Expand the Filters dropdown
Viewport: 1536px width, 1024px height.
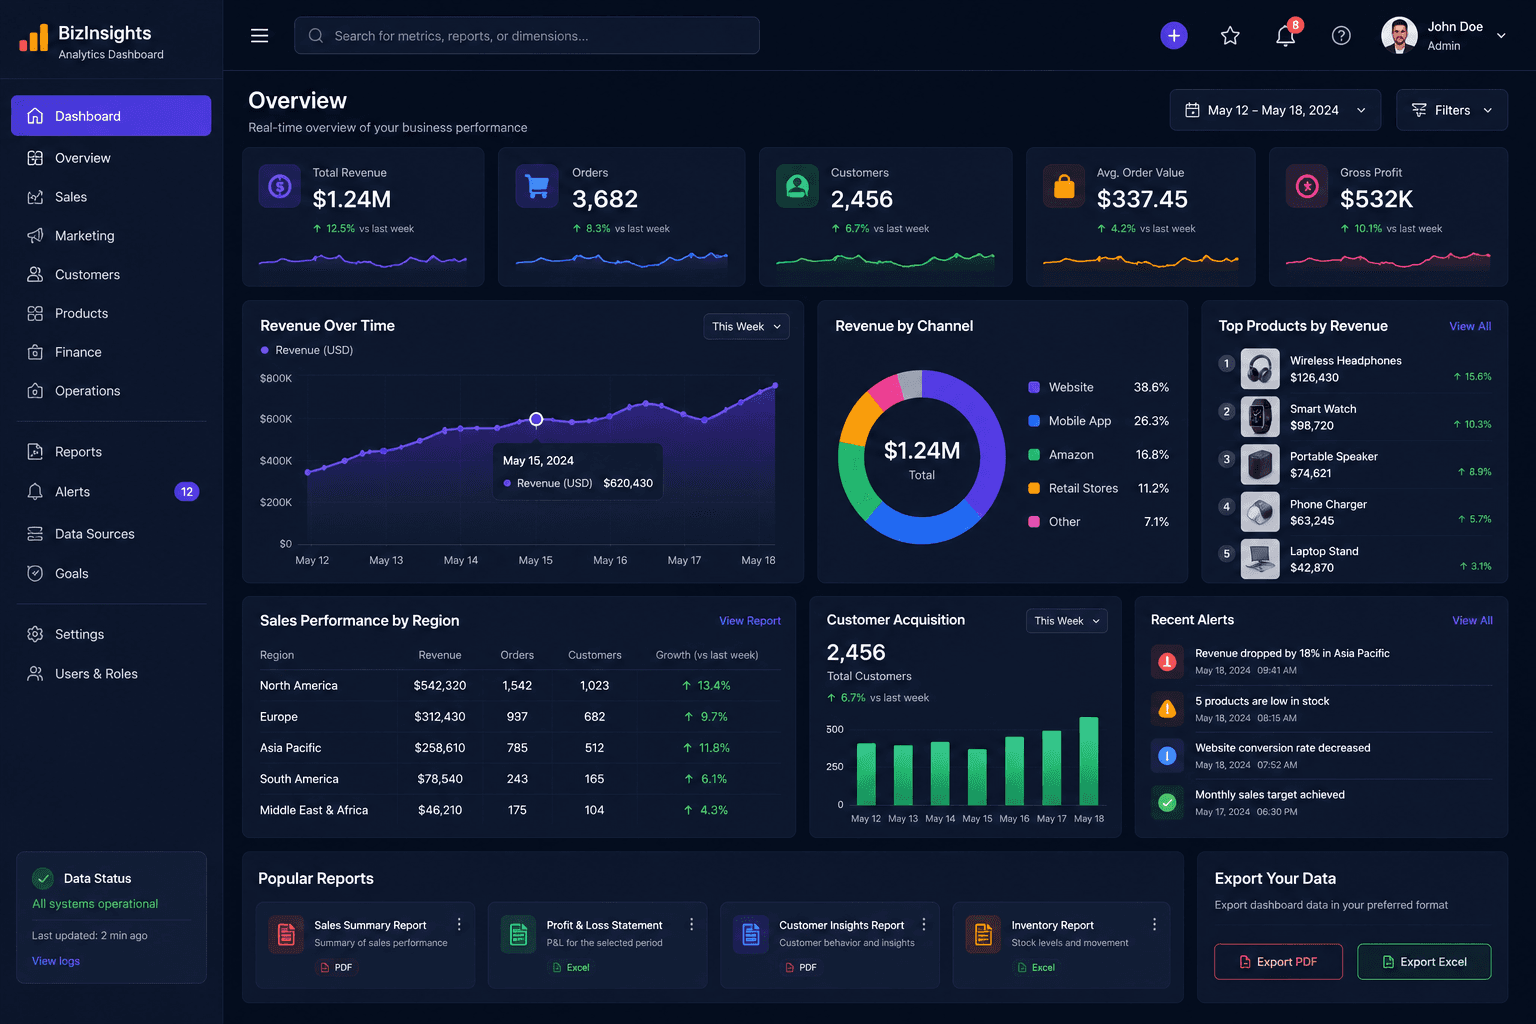1452,110
